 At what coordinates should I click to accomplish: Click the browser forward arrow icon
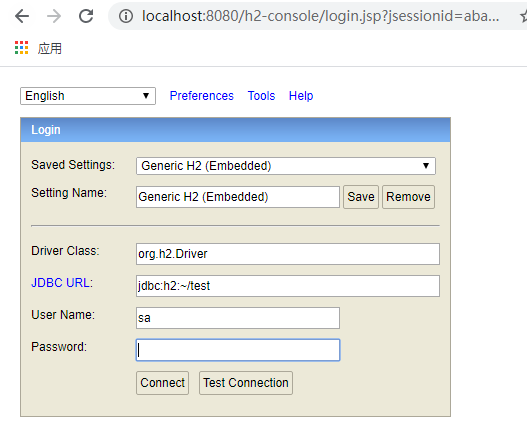54,16
